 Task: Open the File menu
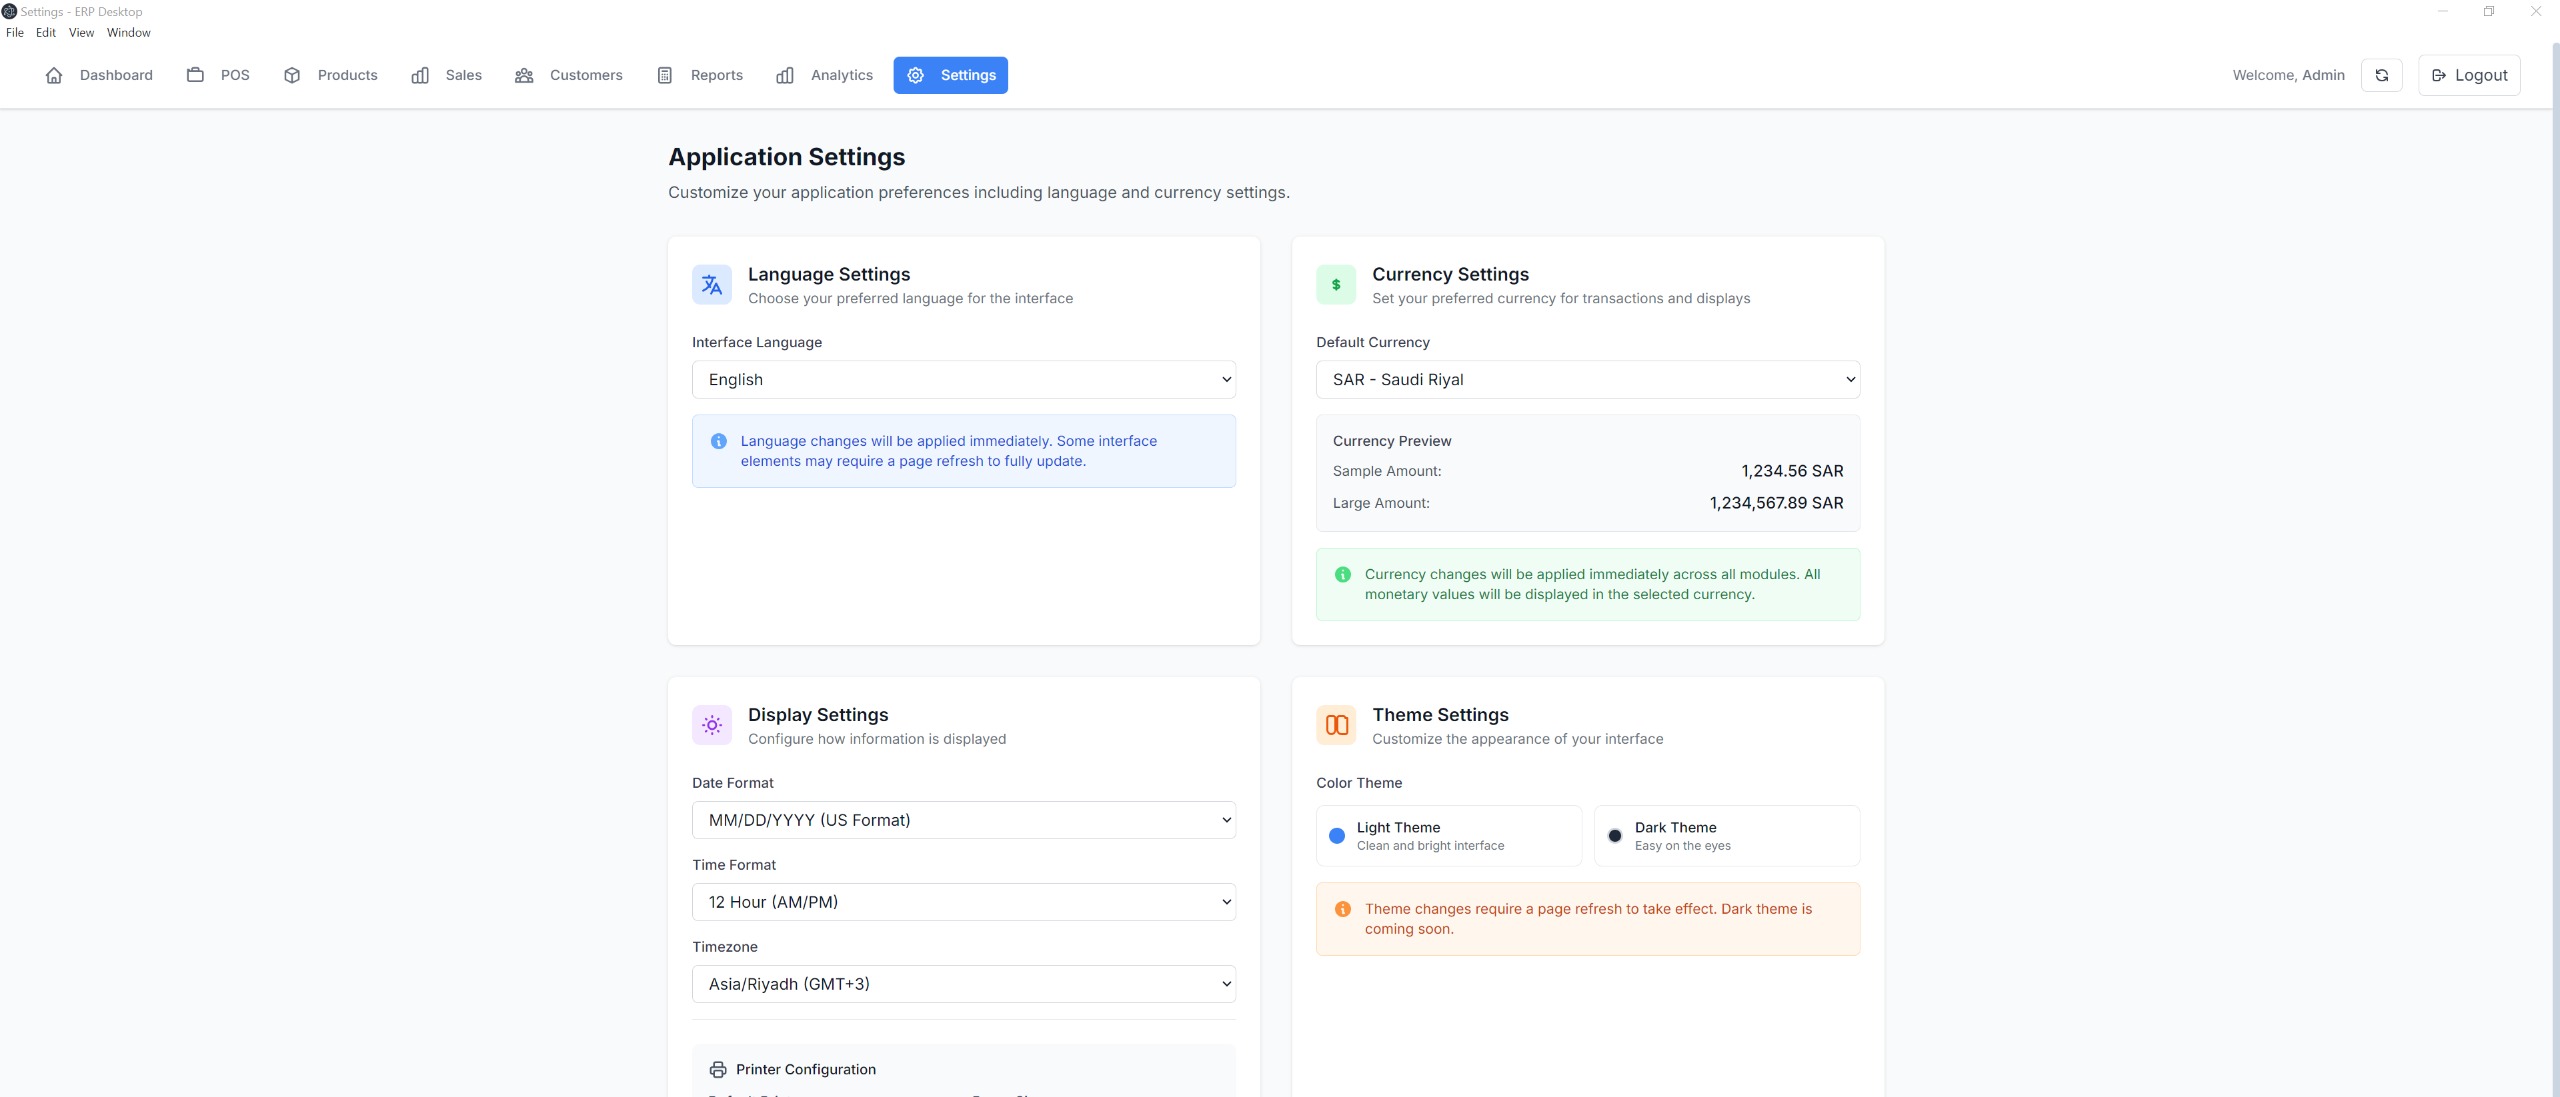(14, 32)
